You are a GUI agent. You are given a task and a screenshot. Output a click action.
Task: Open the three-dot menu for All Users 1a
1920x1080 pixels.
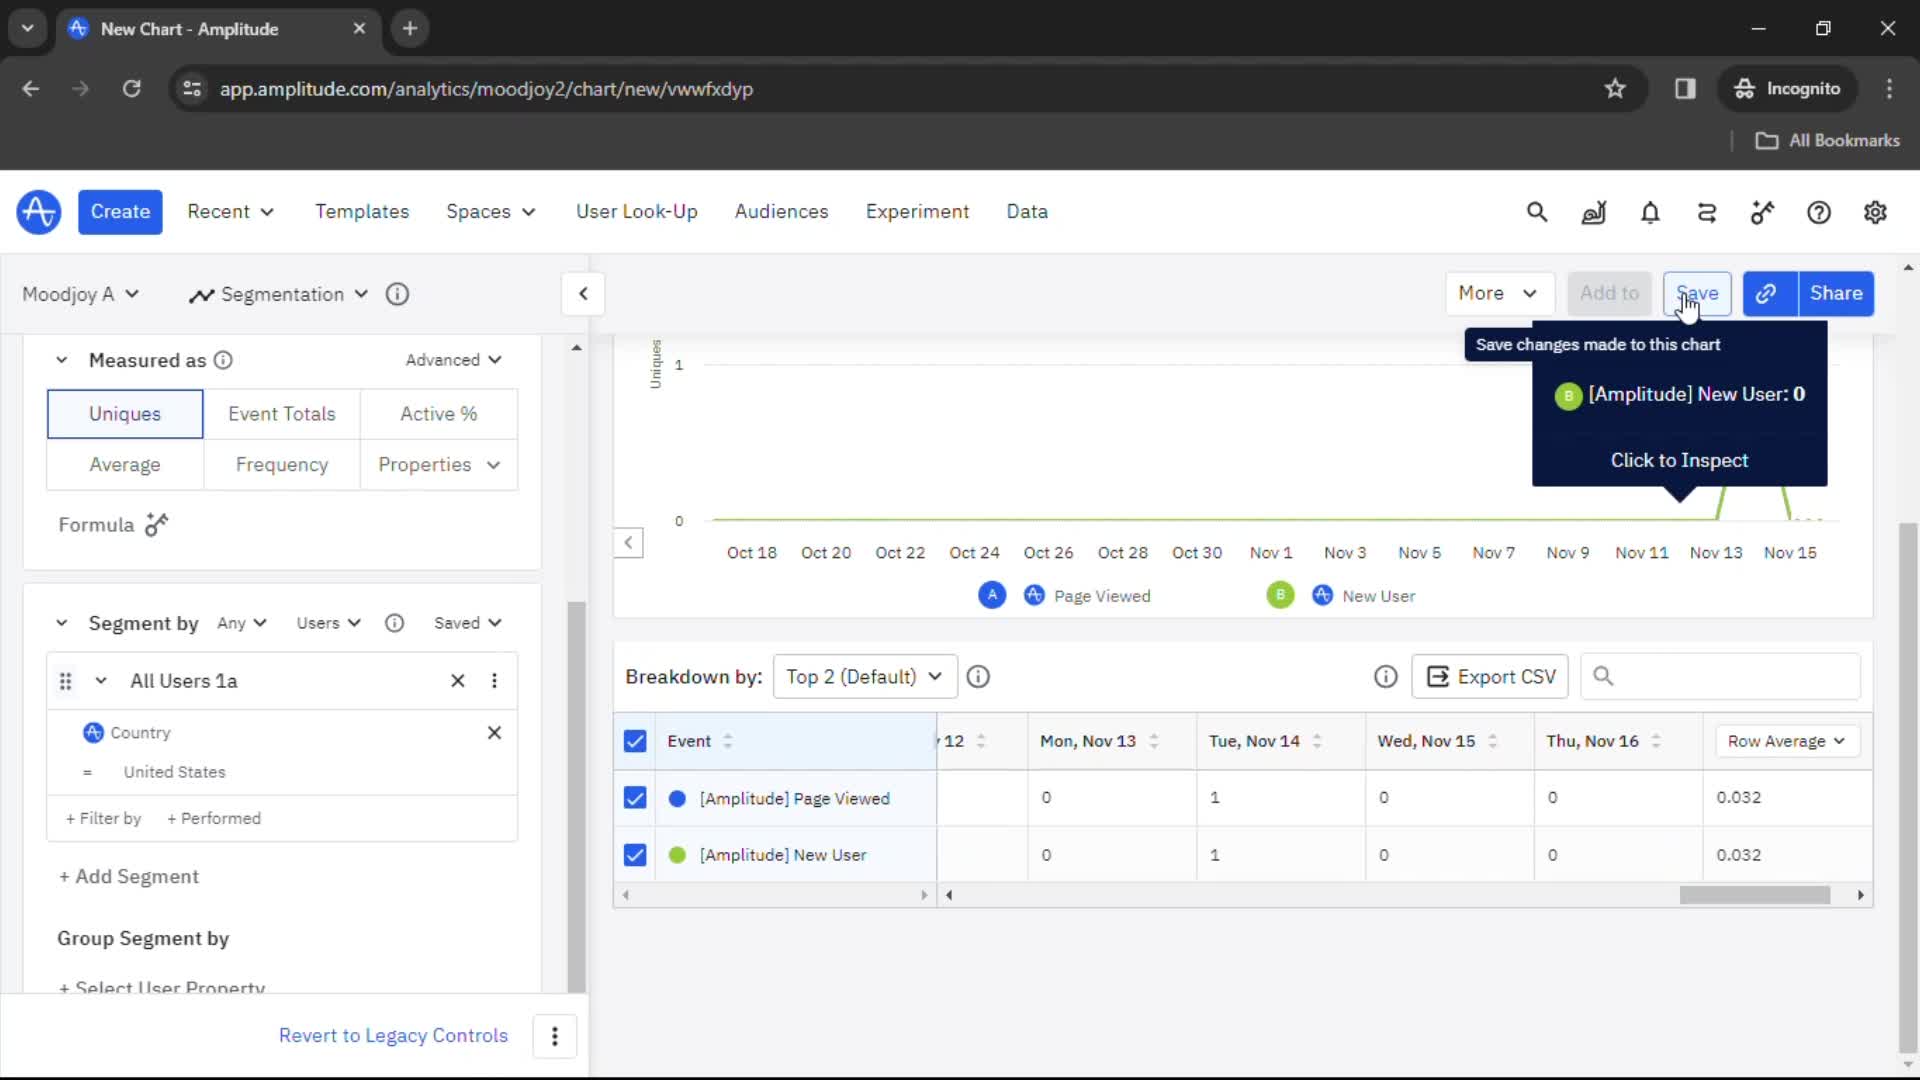(x=494, y=681)
